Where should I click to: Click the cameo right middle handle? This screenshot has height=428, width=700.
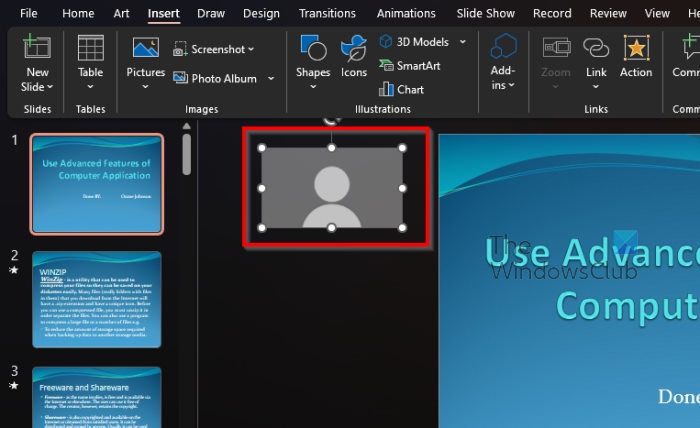point(402,188)
